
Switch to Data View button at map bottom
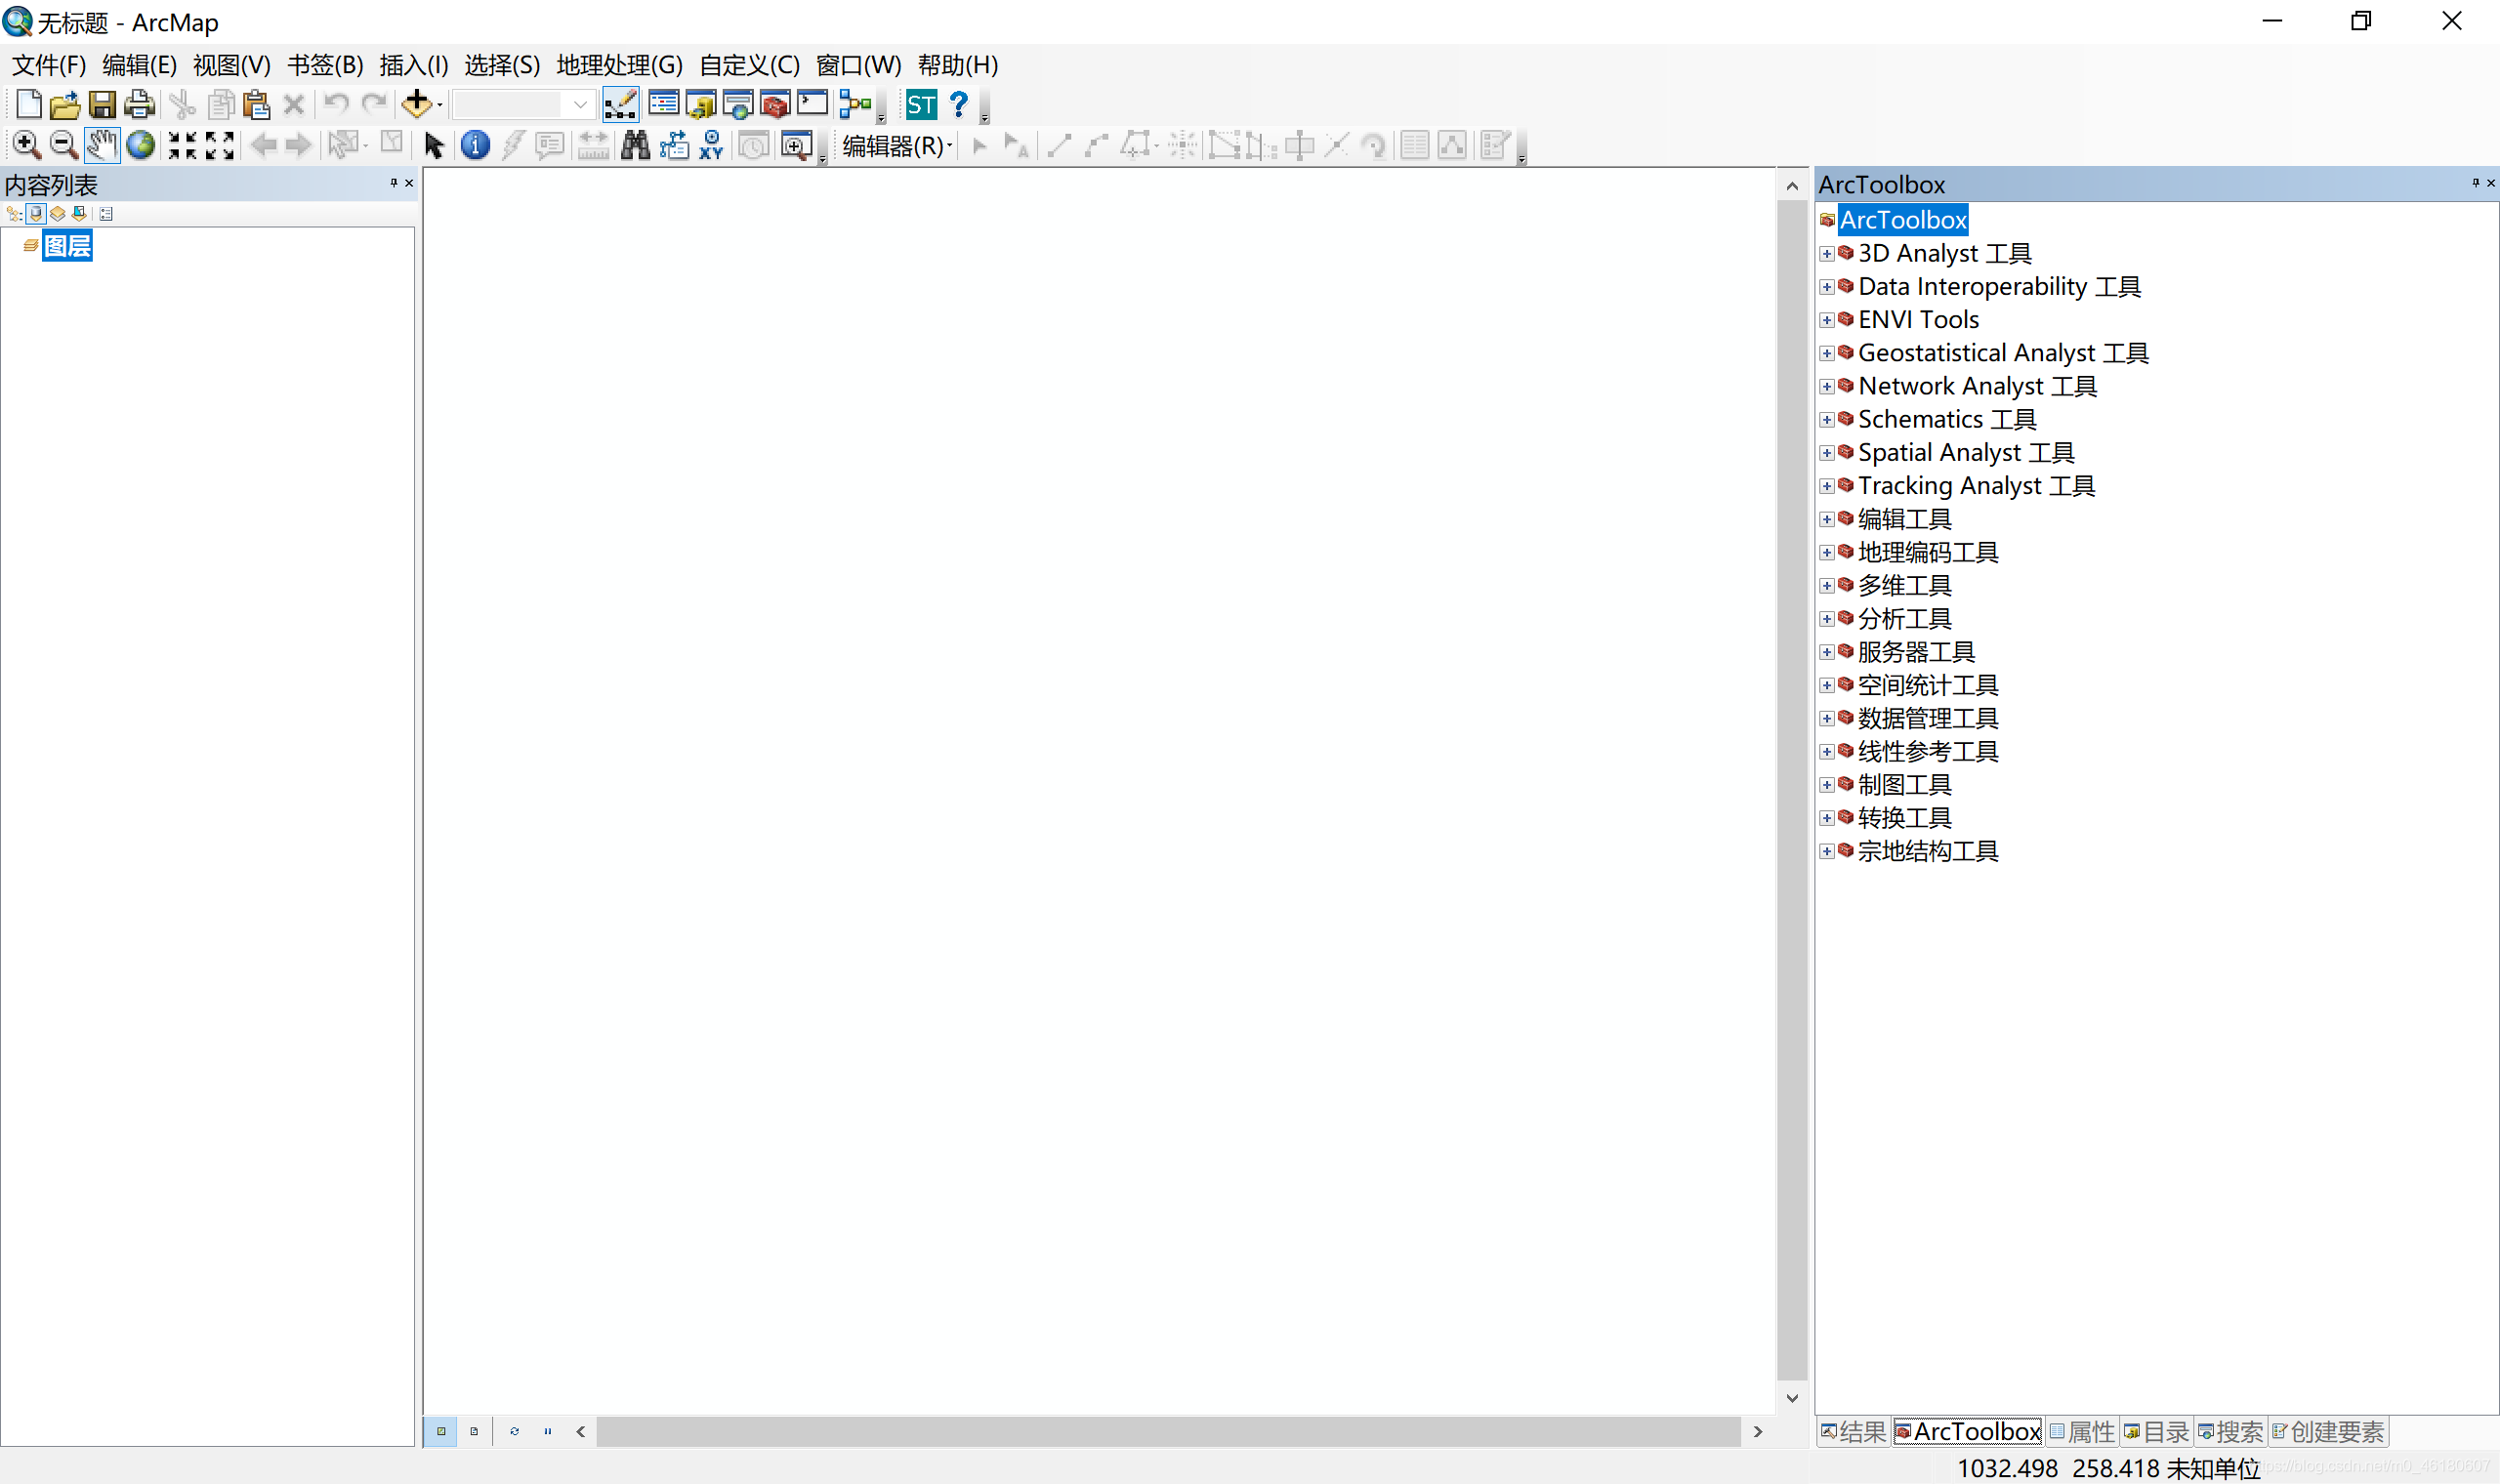[x=441, y=1431]
